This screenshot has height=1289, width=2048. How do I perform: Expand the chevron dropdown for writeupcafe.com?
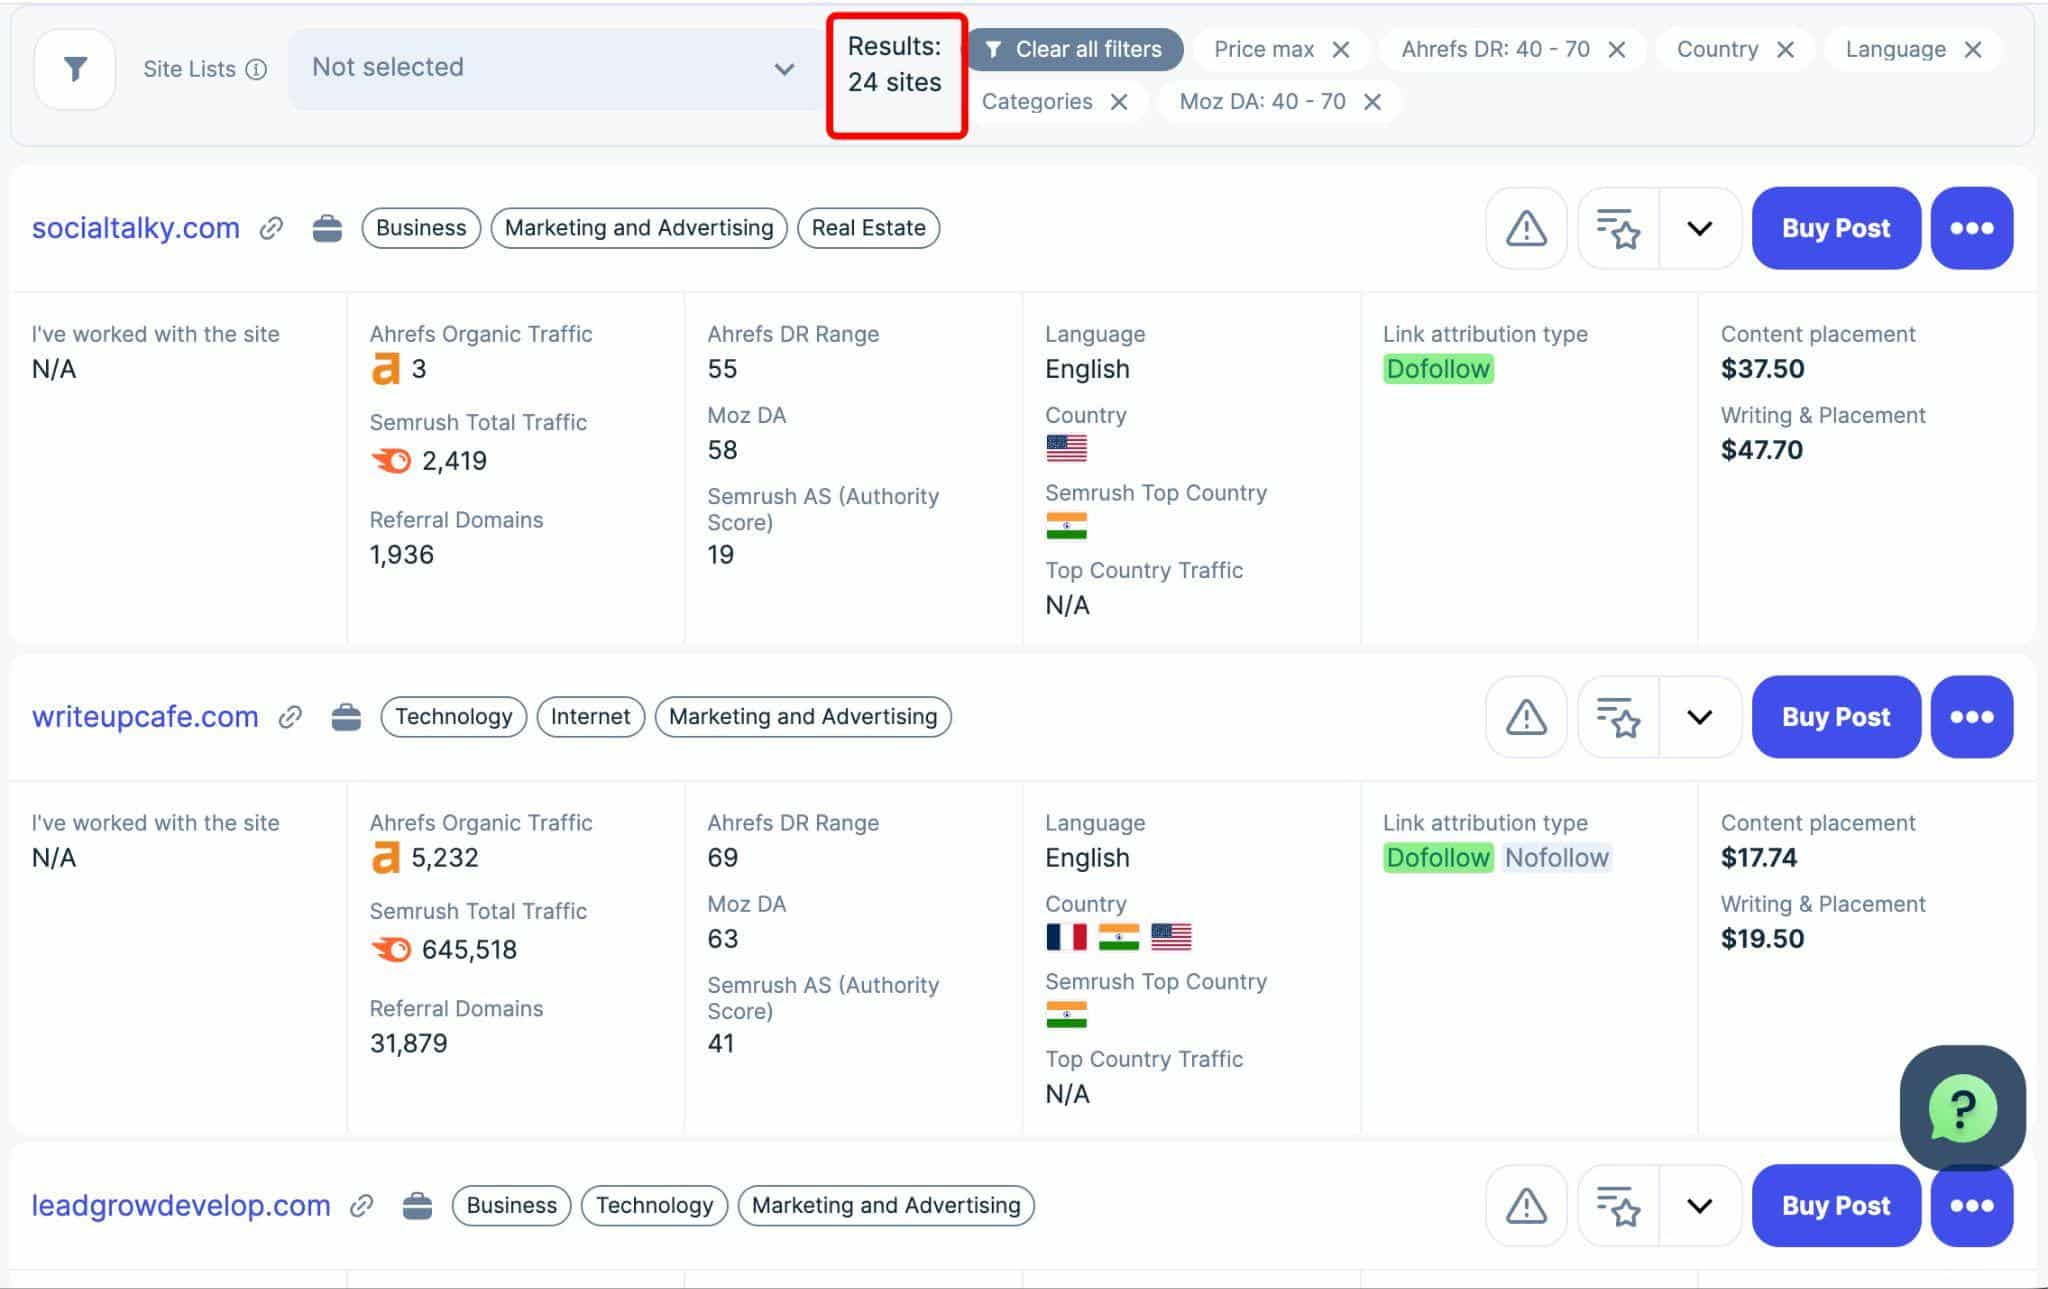click(x=1700, y=717)
